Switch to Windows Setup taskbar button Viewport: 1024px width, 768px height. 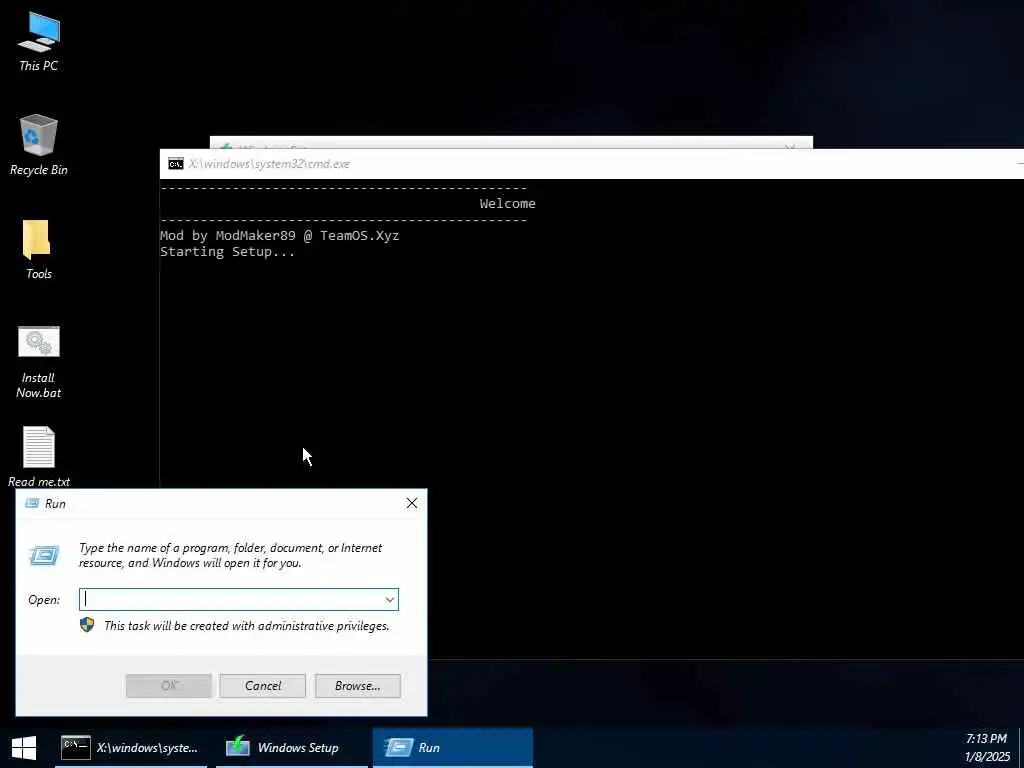pyautogui.click(x=292, y=748)
